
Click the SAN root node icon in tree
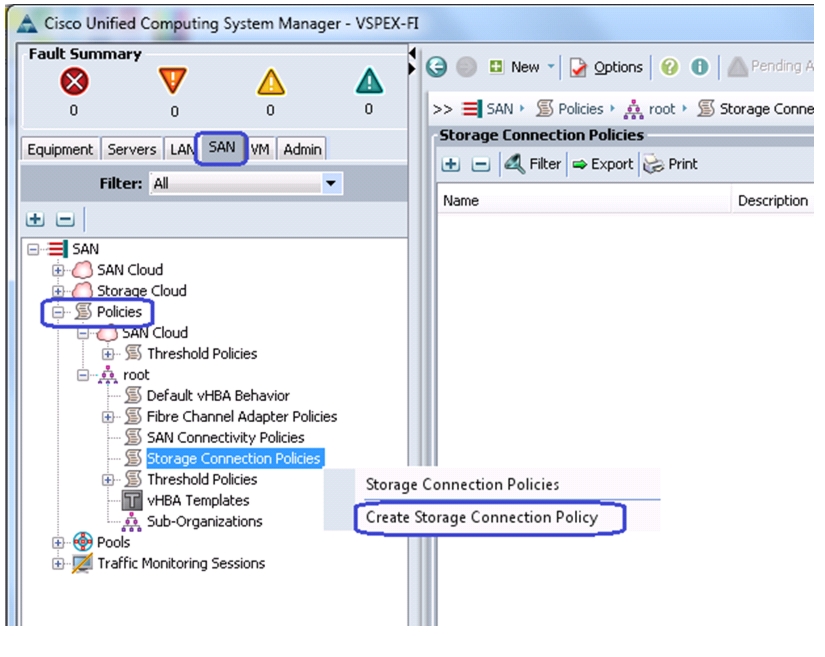57,248
